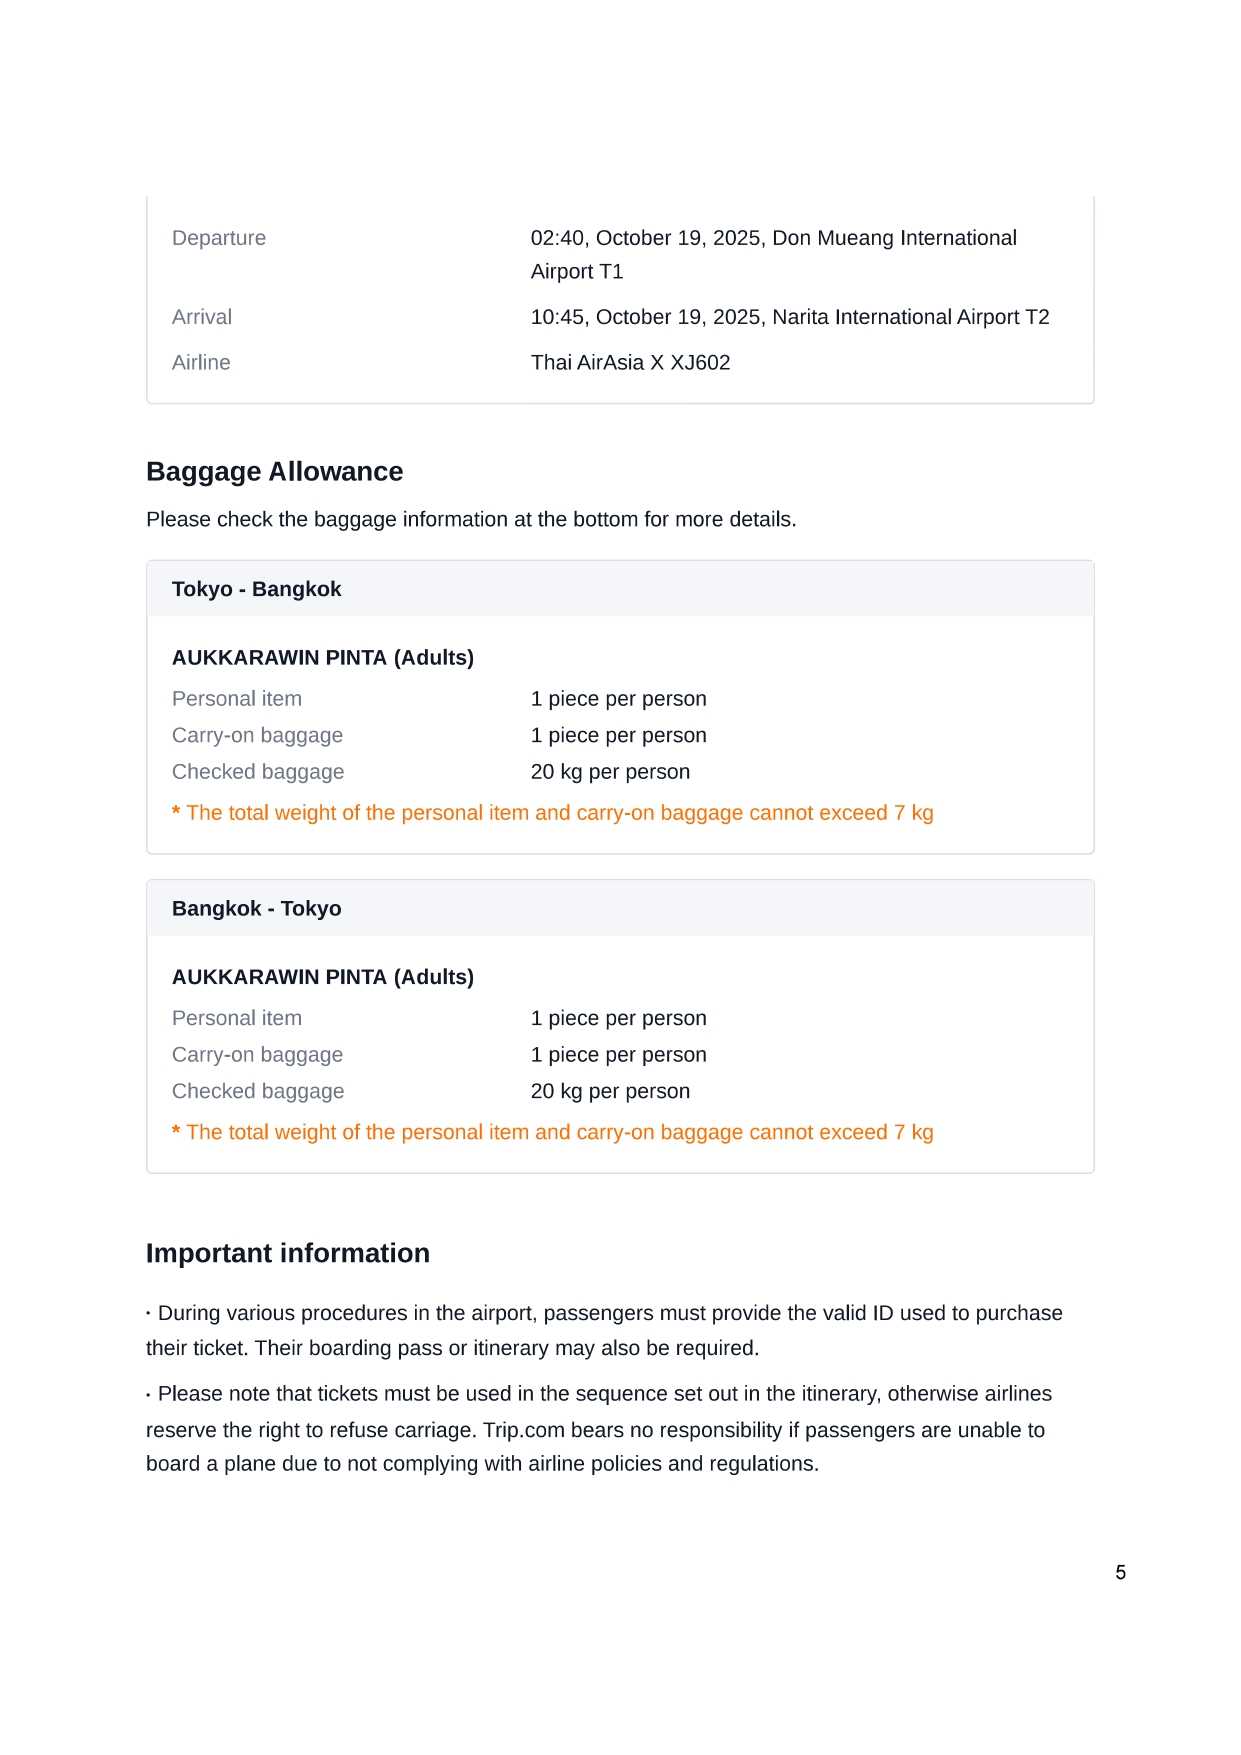1241x1755 pixels.
Task: Click the Important information heading
Action: [x=287, y=1253]
